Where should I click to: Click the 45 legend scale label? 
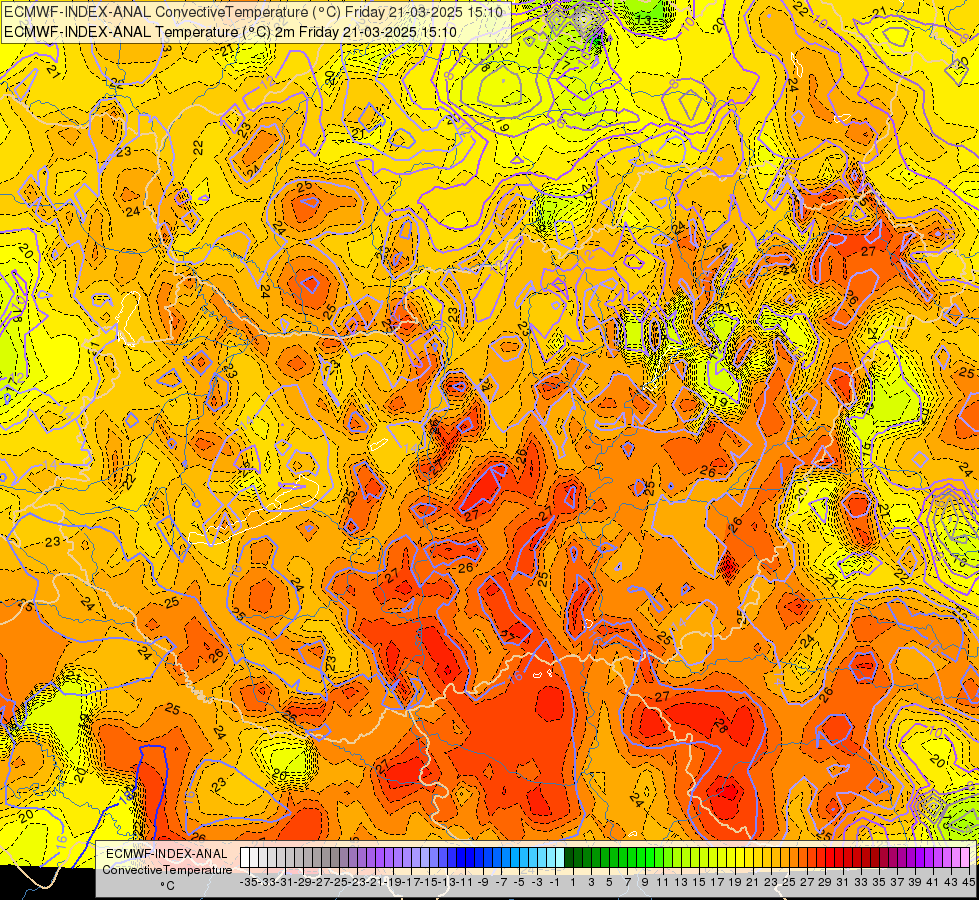point(968,883)
